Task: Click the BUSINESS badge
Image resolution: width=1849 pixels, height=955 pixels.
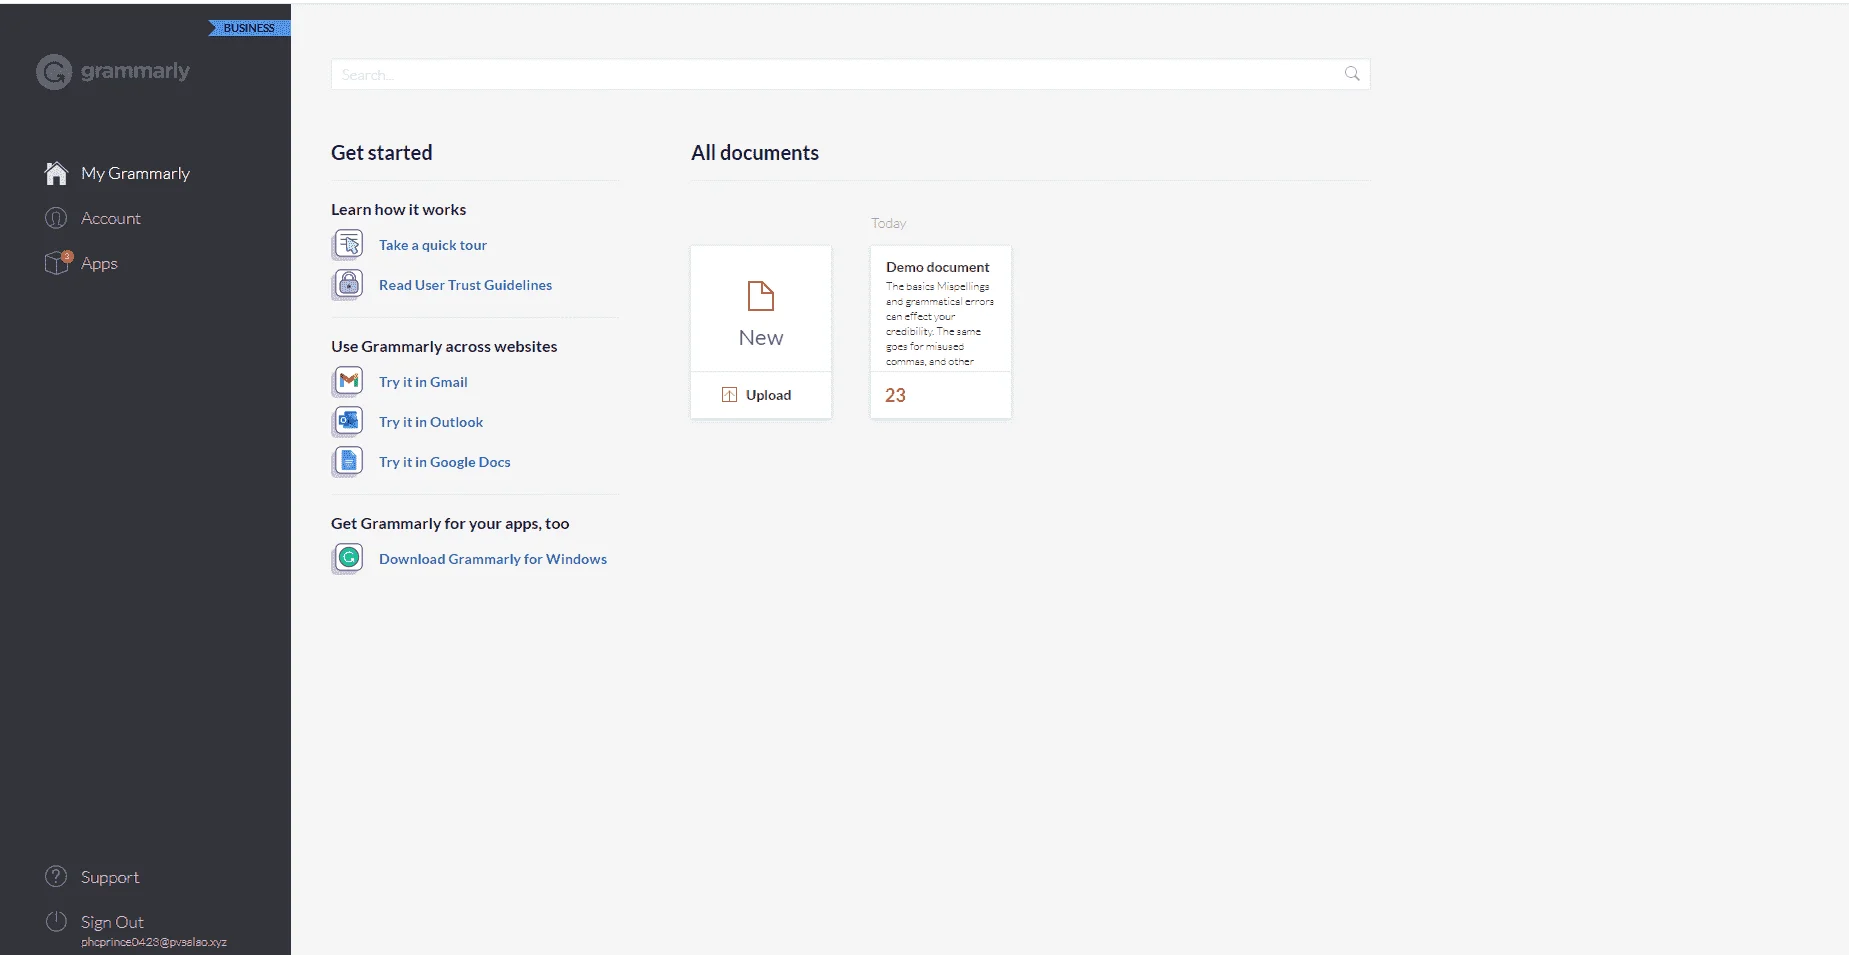Action: coord(249,28)
